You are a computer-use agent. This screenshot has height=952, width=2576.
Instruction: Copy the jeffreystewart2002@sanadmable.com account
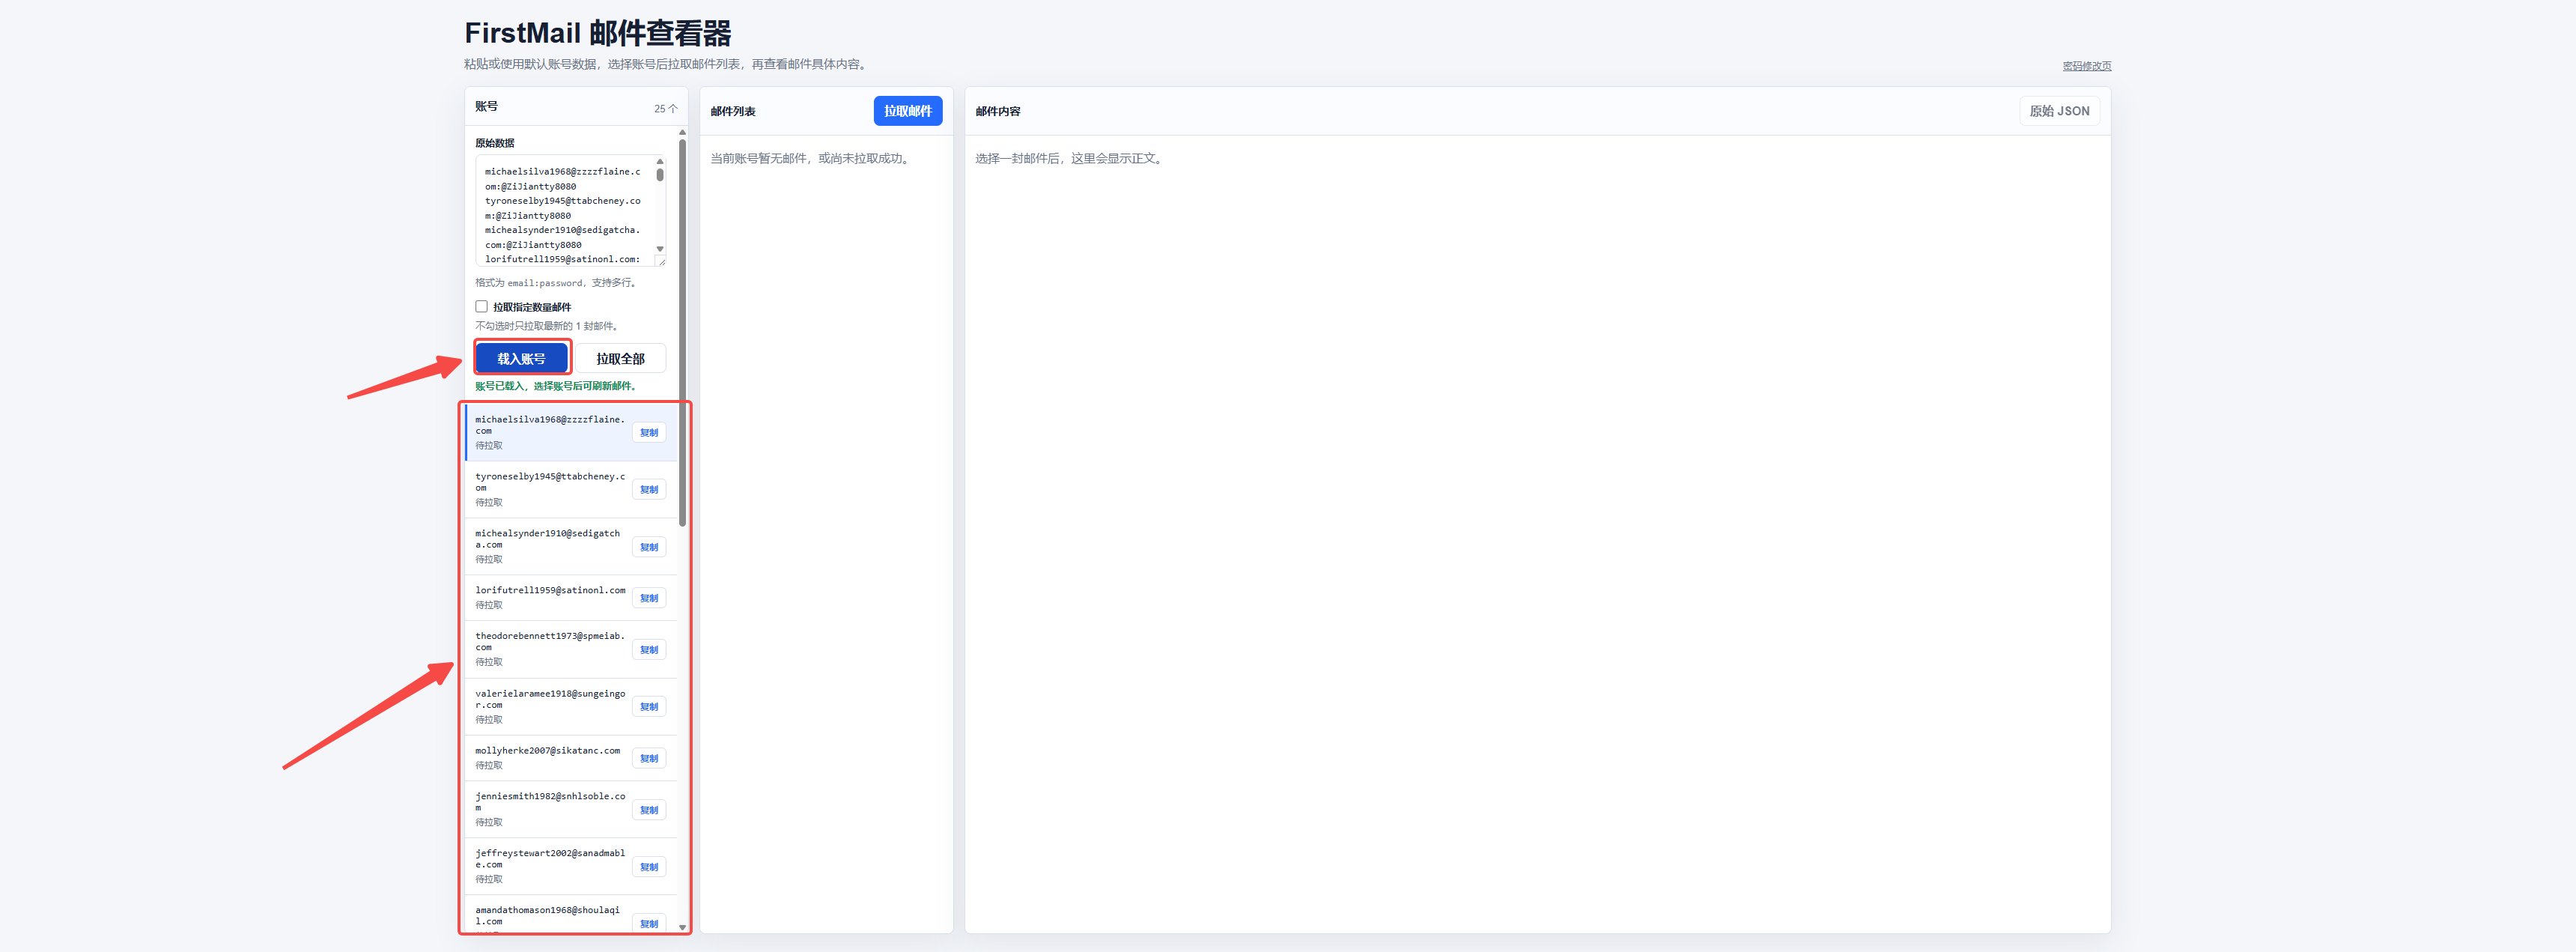pos(649,867)
